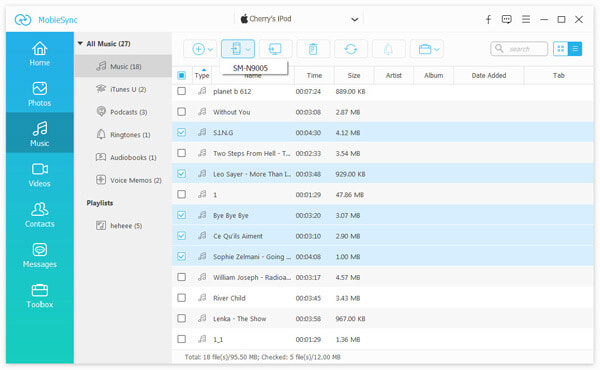Viewport: 600px width, 370px height.
Task: Toggle the select-all checkbox in header
Action: pyautogui.click(x=182, y=75)
